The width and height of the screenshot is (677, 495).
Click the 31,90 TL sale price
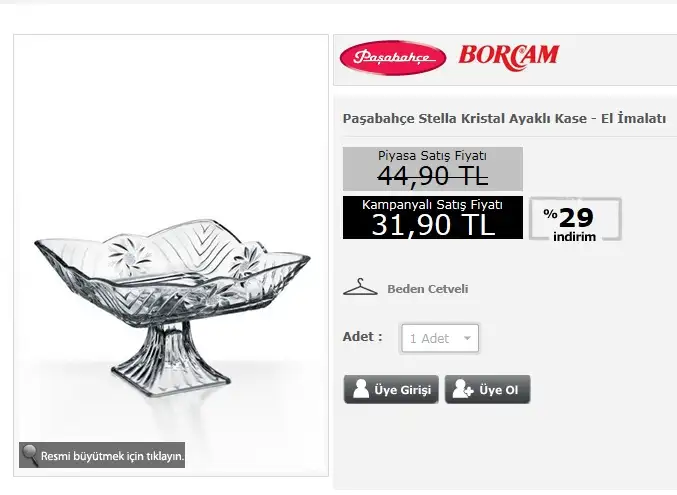tap(433, 225)
